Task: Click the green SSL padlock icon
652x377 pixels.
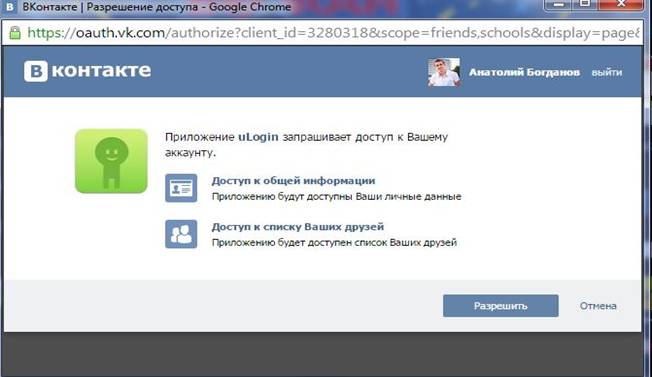Action: pyautogui.click(x=15, y=33)
